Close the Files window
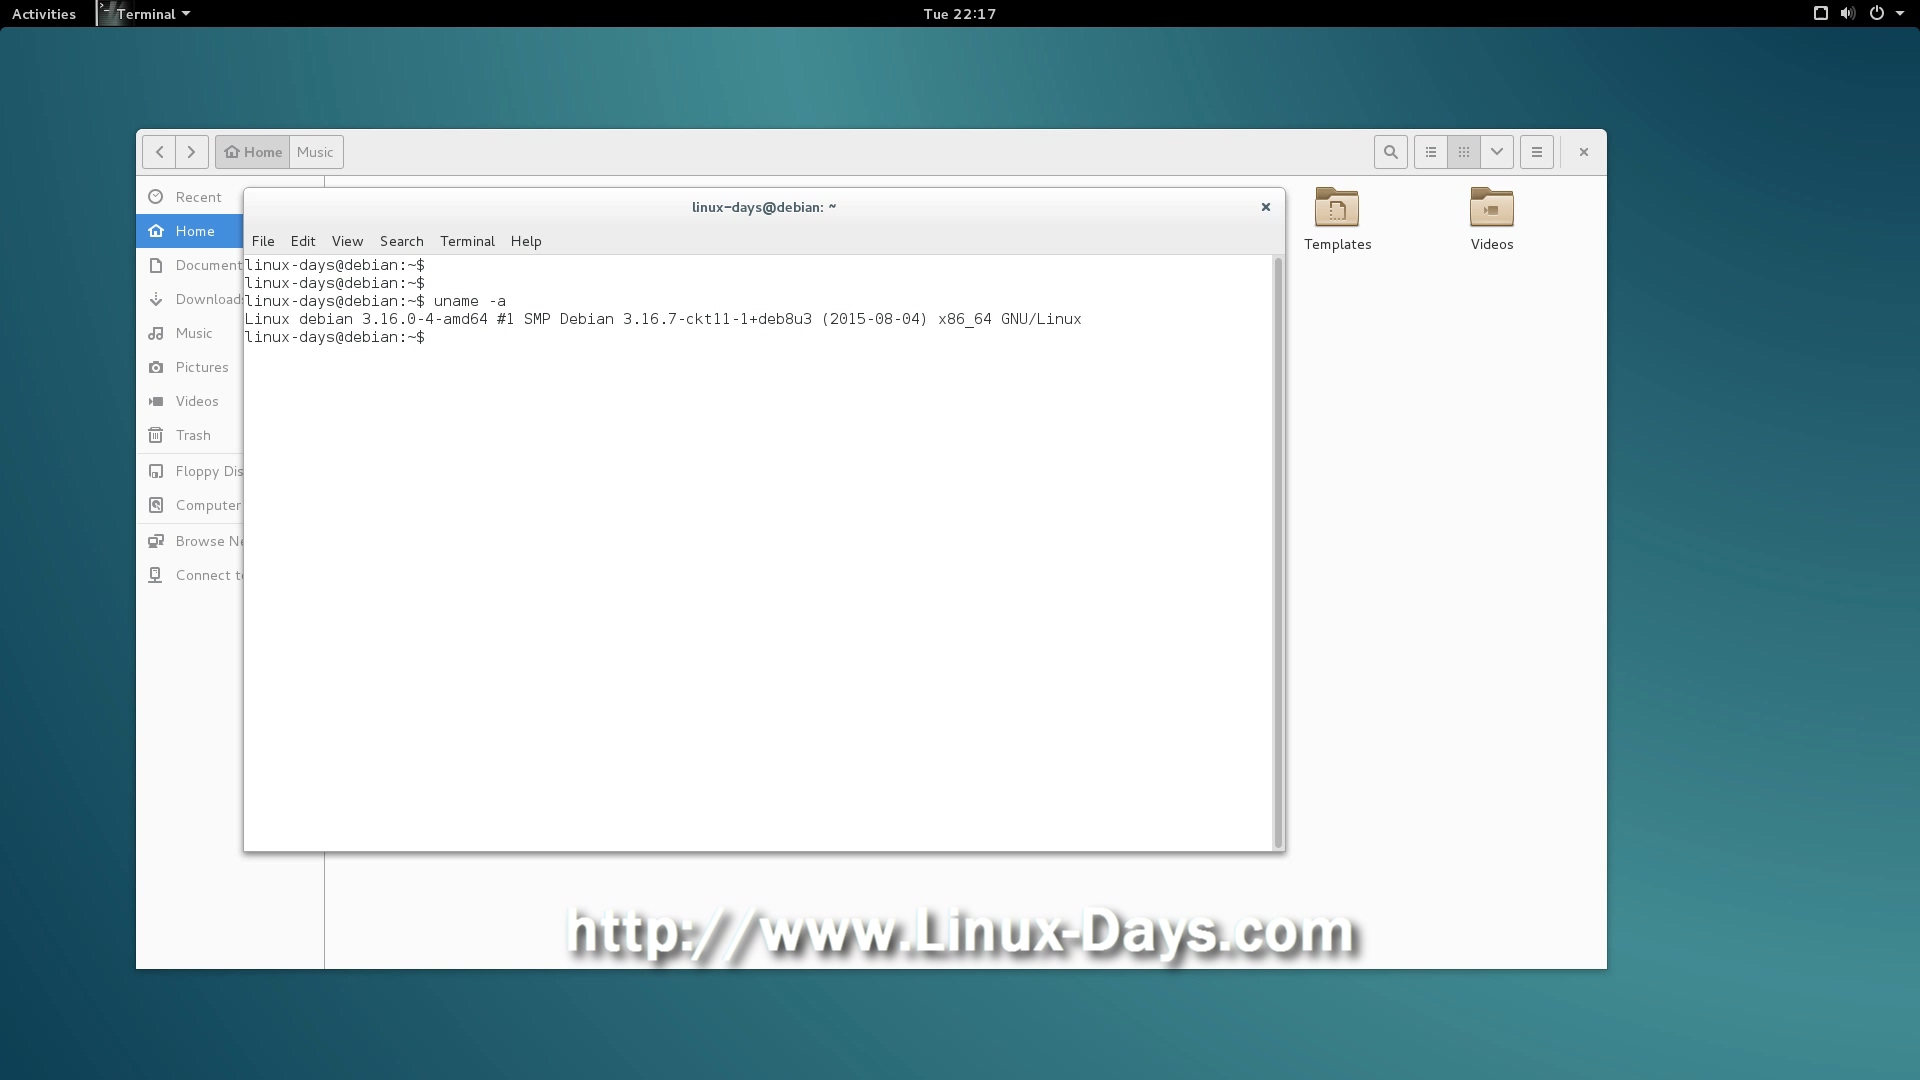Screen dimensions: 1920x1080 [x=1584, y=152]
